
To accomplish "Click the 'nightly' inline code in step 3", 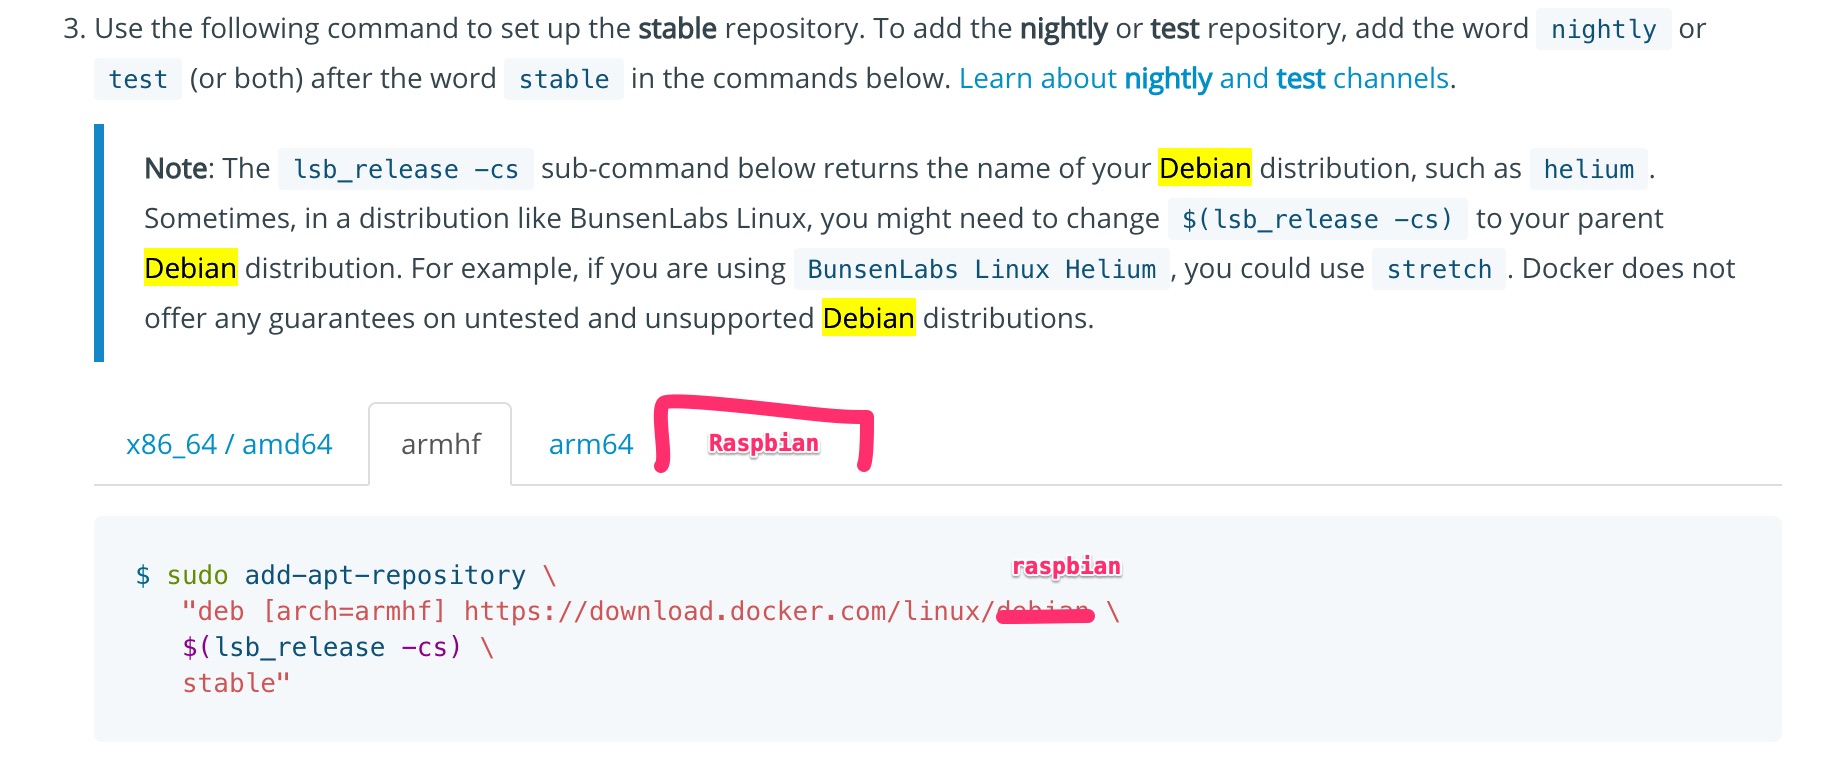I will click(1602, 29).
